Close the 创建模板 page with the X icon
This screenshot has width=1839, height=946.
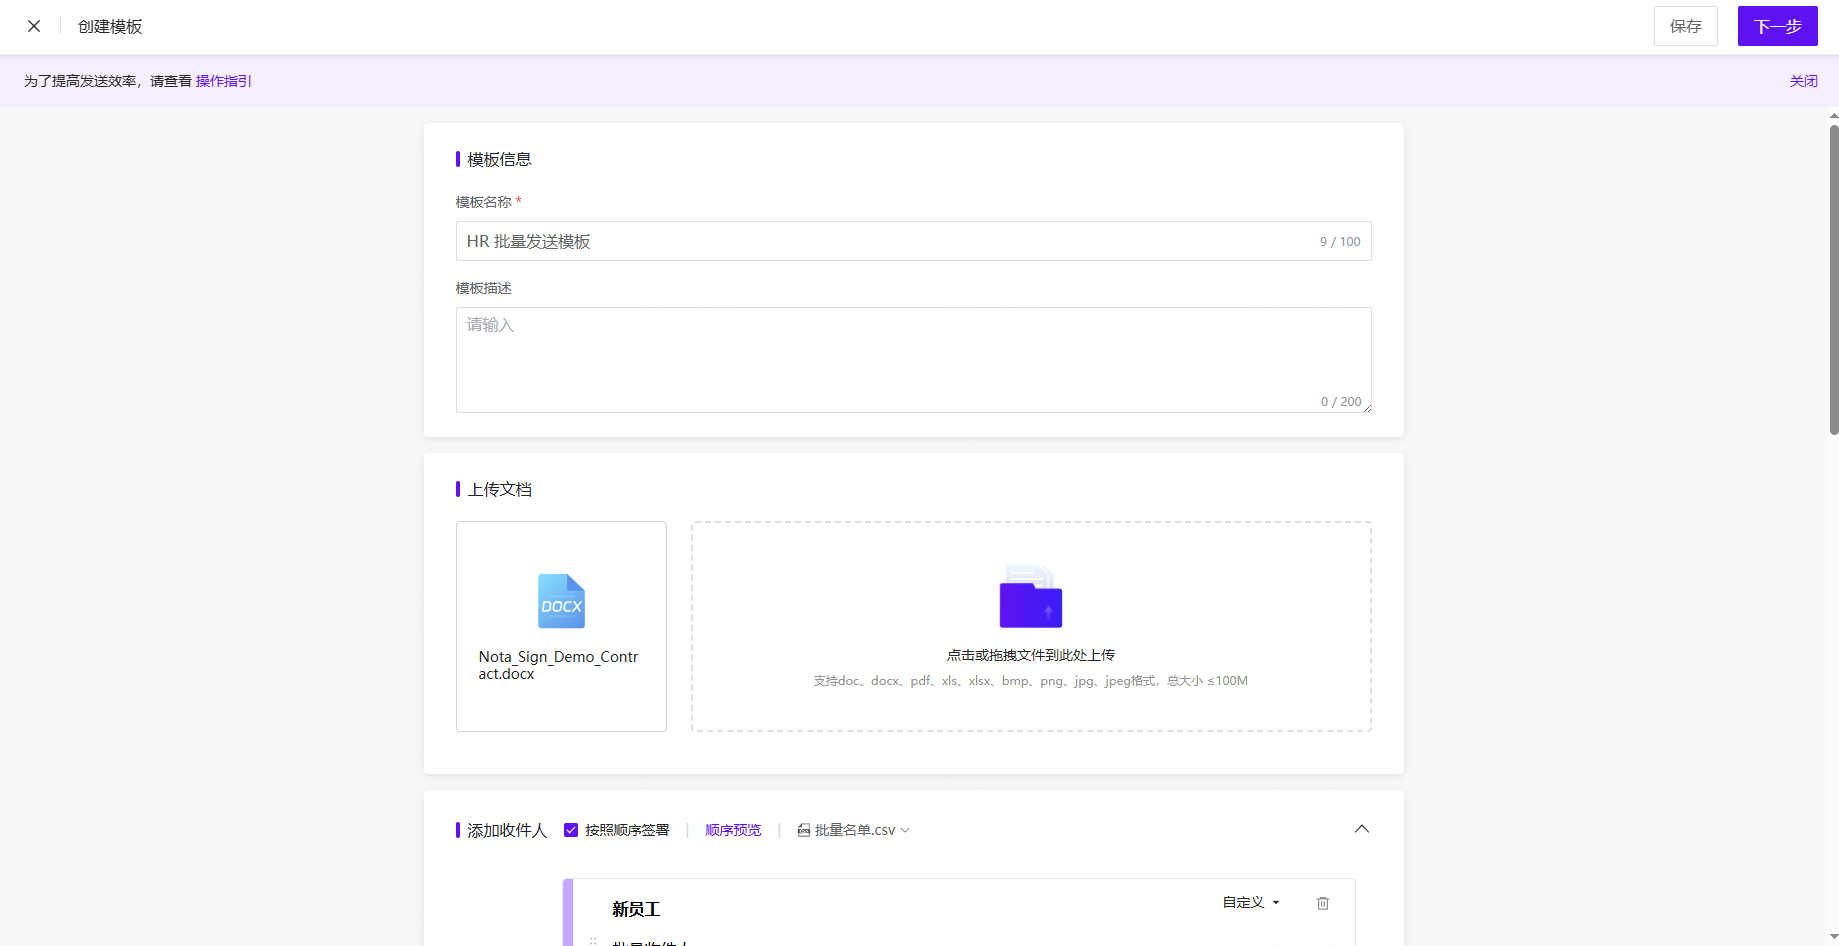coord(34,26)
